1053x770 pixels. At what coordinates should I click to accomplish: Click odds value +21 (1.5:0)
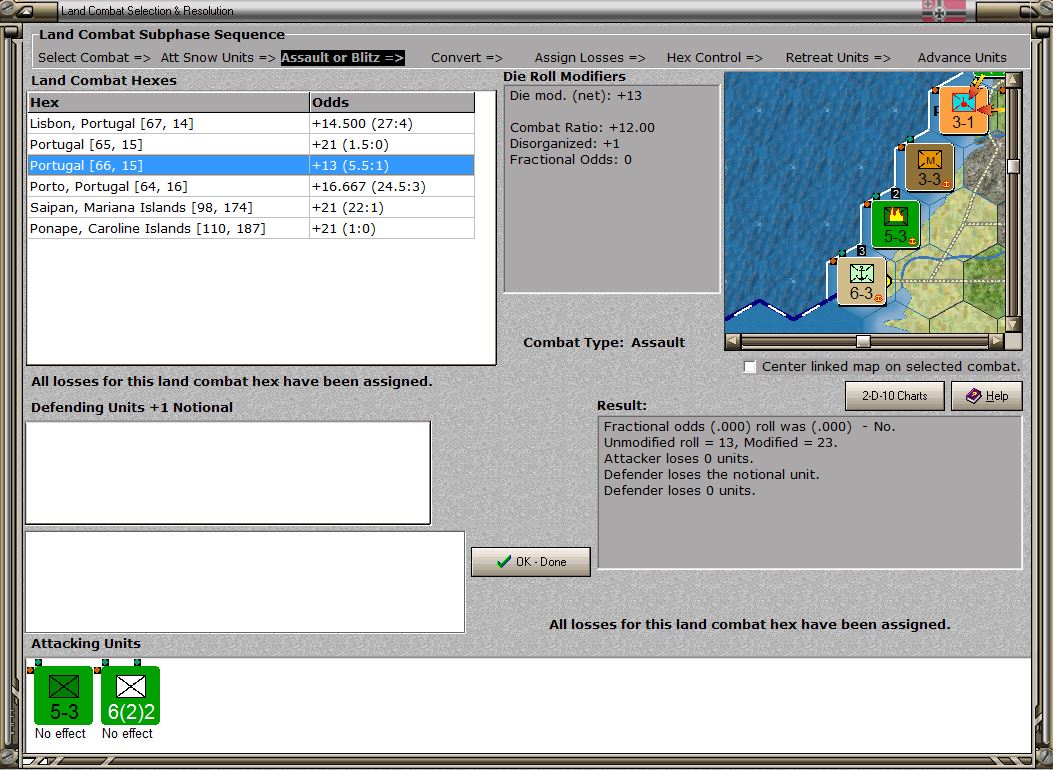[x=351, y=144]
